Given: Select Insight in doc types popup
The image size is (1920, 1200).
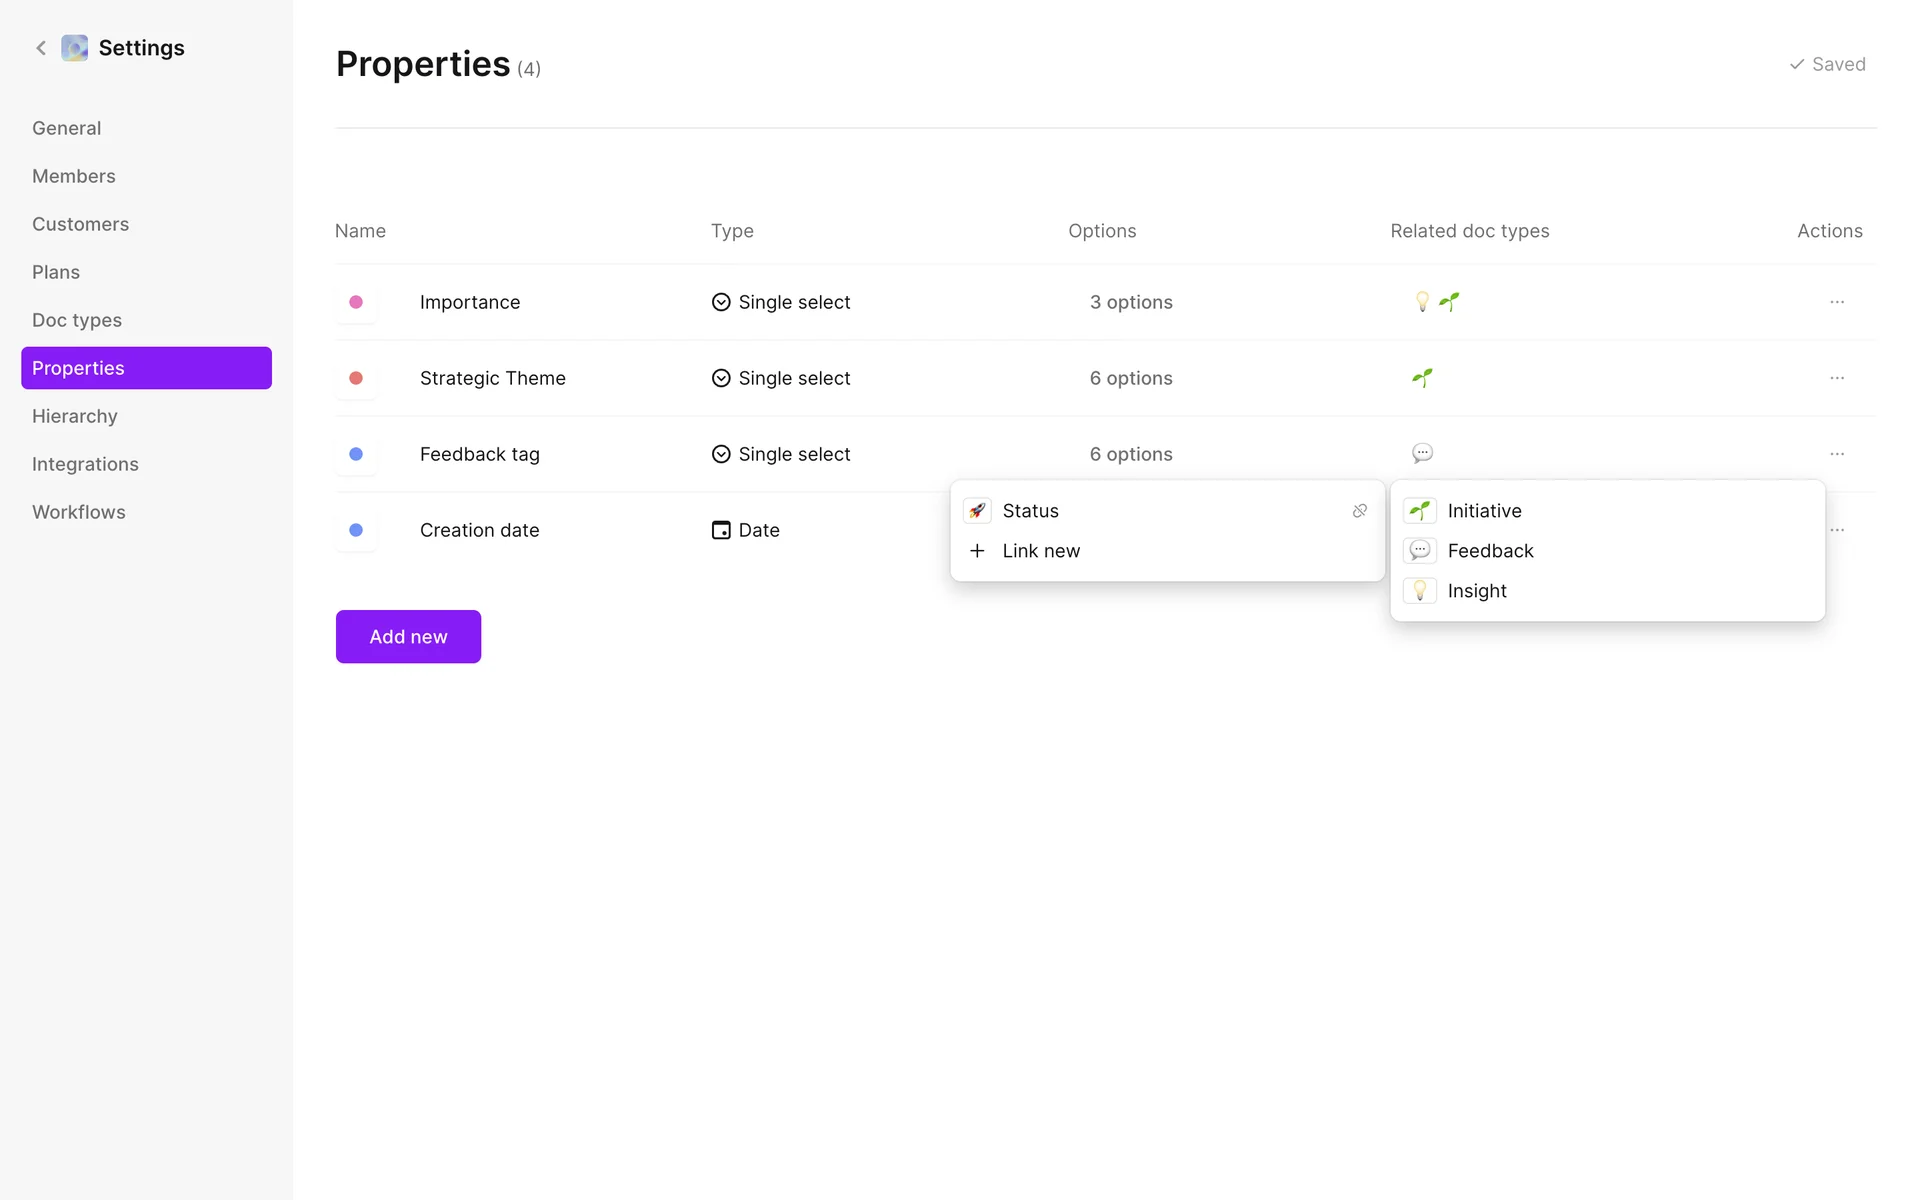Looking at the screenshot, I should [1476, 591].
